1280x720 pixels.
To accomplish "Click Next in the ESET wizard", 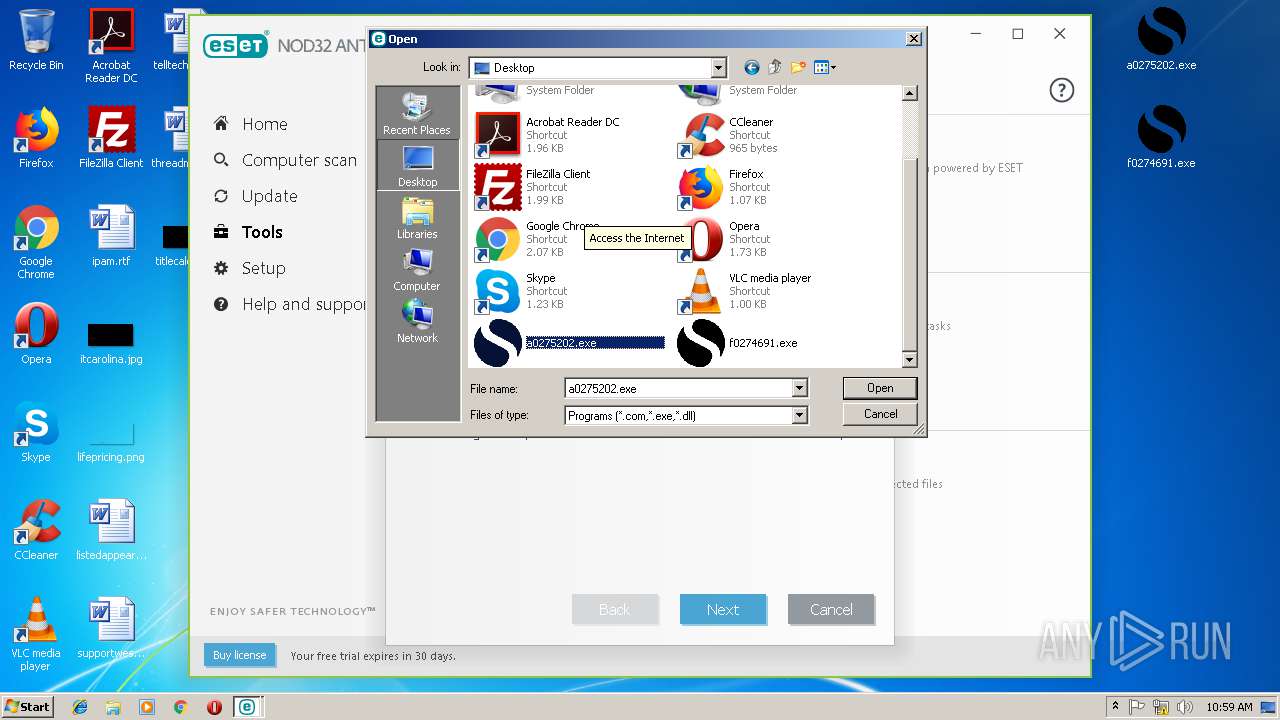I will pos(723,609).
